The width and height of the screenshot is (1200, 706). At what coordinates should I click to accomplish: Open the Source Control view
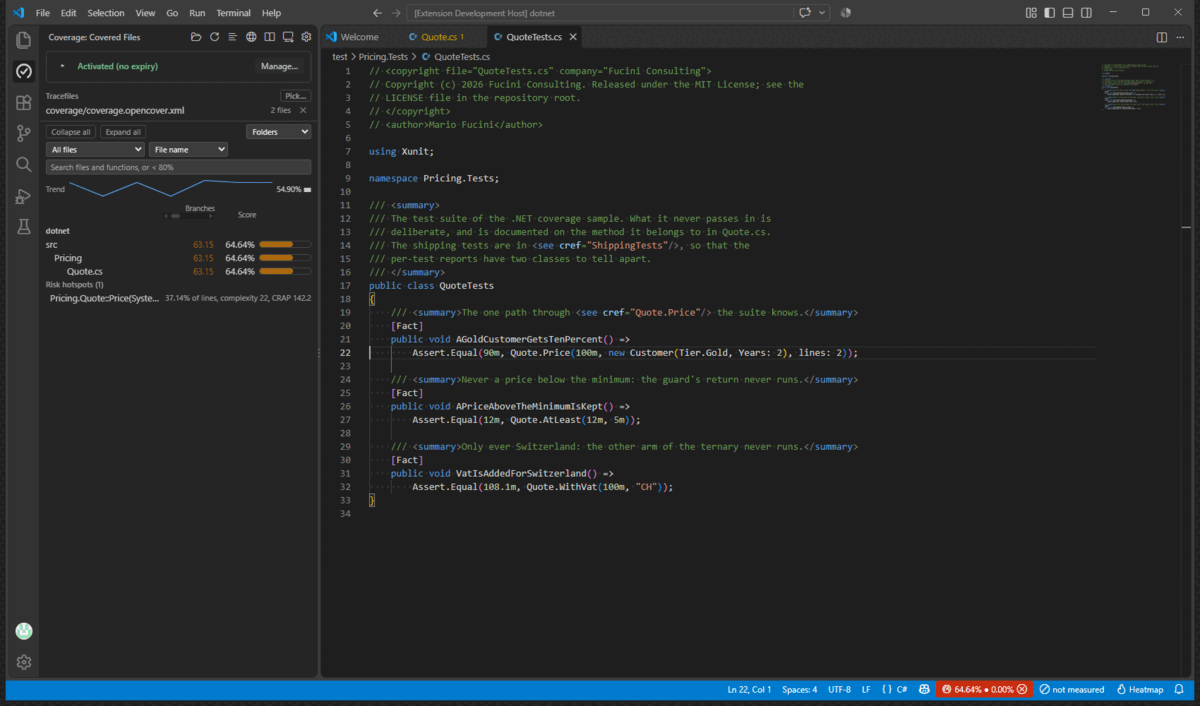tap(24, 133)
